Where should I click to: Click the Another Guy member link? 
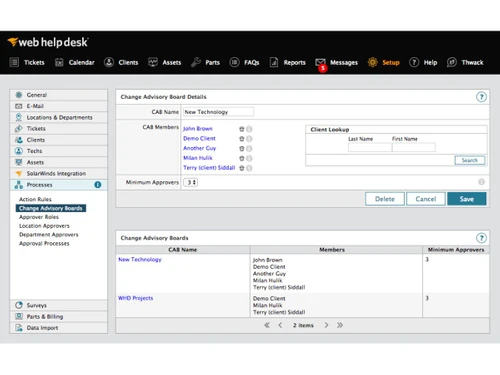coord(200,148)
